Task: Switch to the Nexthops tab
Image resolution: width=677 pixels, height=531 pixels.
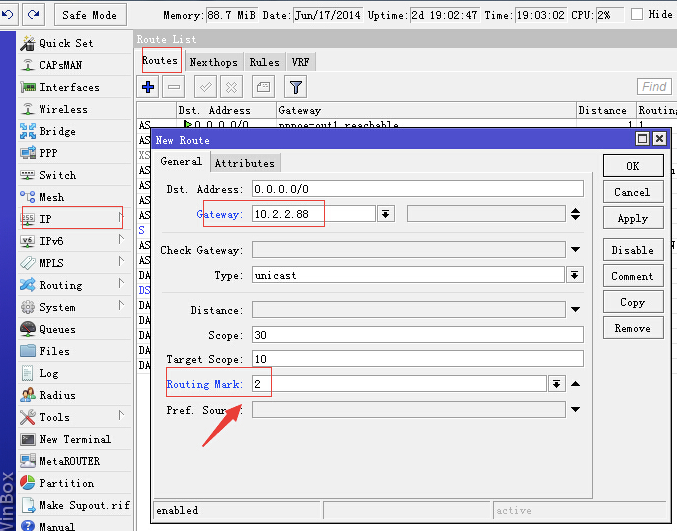Action: click(x=214, y=63)
